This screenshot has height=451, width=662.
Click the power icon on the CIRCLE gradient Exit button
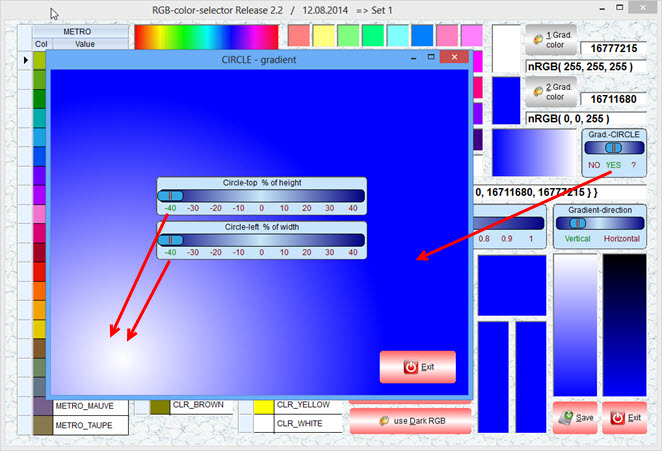(410, 367)
